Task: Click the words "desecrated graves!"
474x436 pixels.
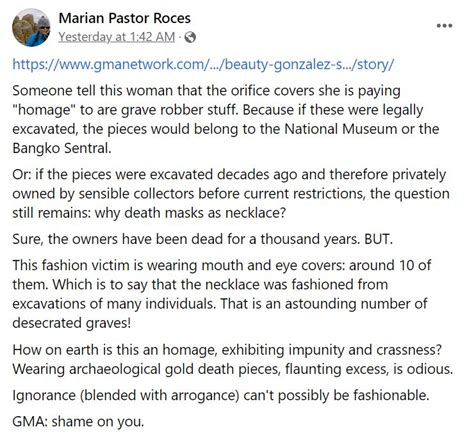Action: coord(72,323)
